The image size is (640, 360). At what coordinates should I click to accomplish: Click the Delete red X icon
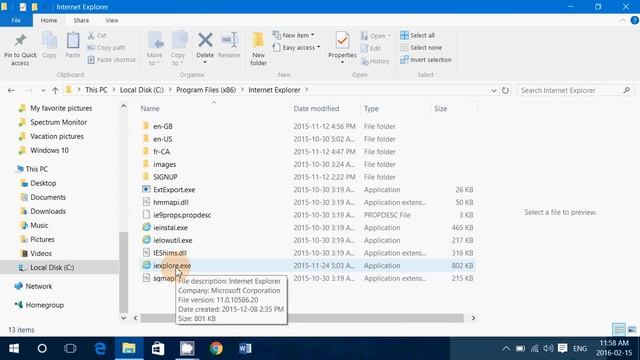point(205,40)
